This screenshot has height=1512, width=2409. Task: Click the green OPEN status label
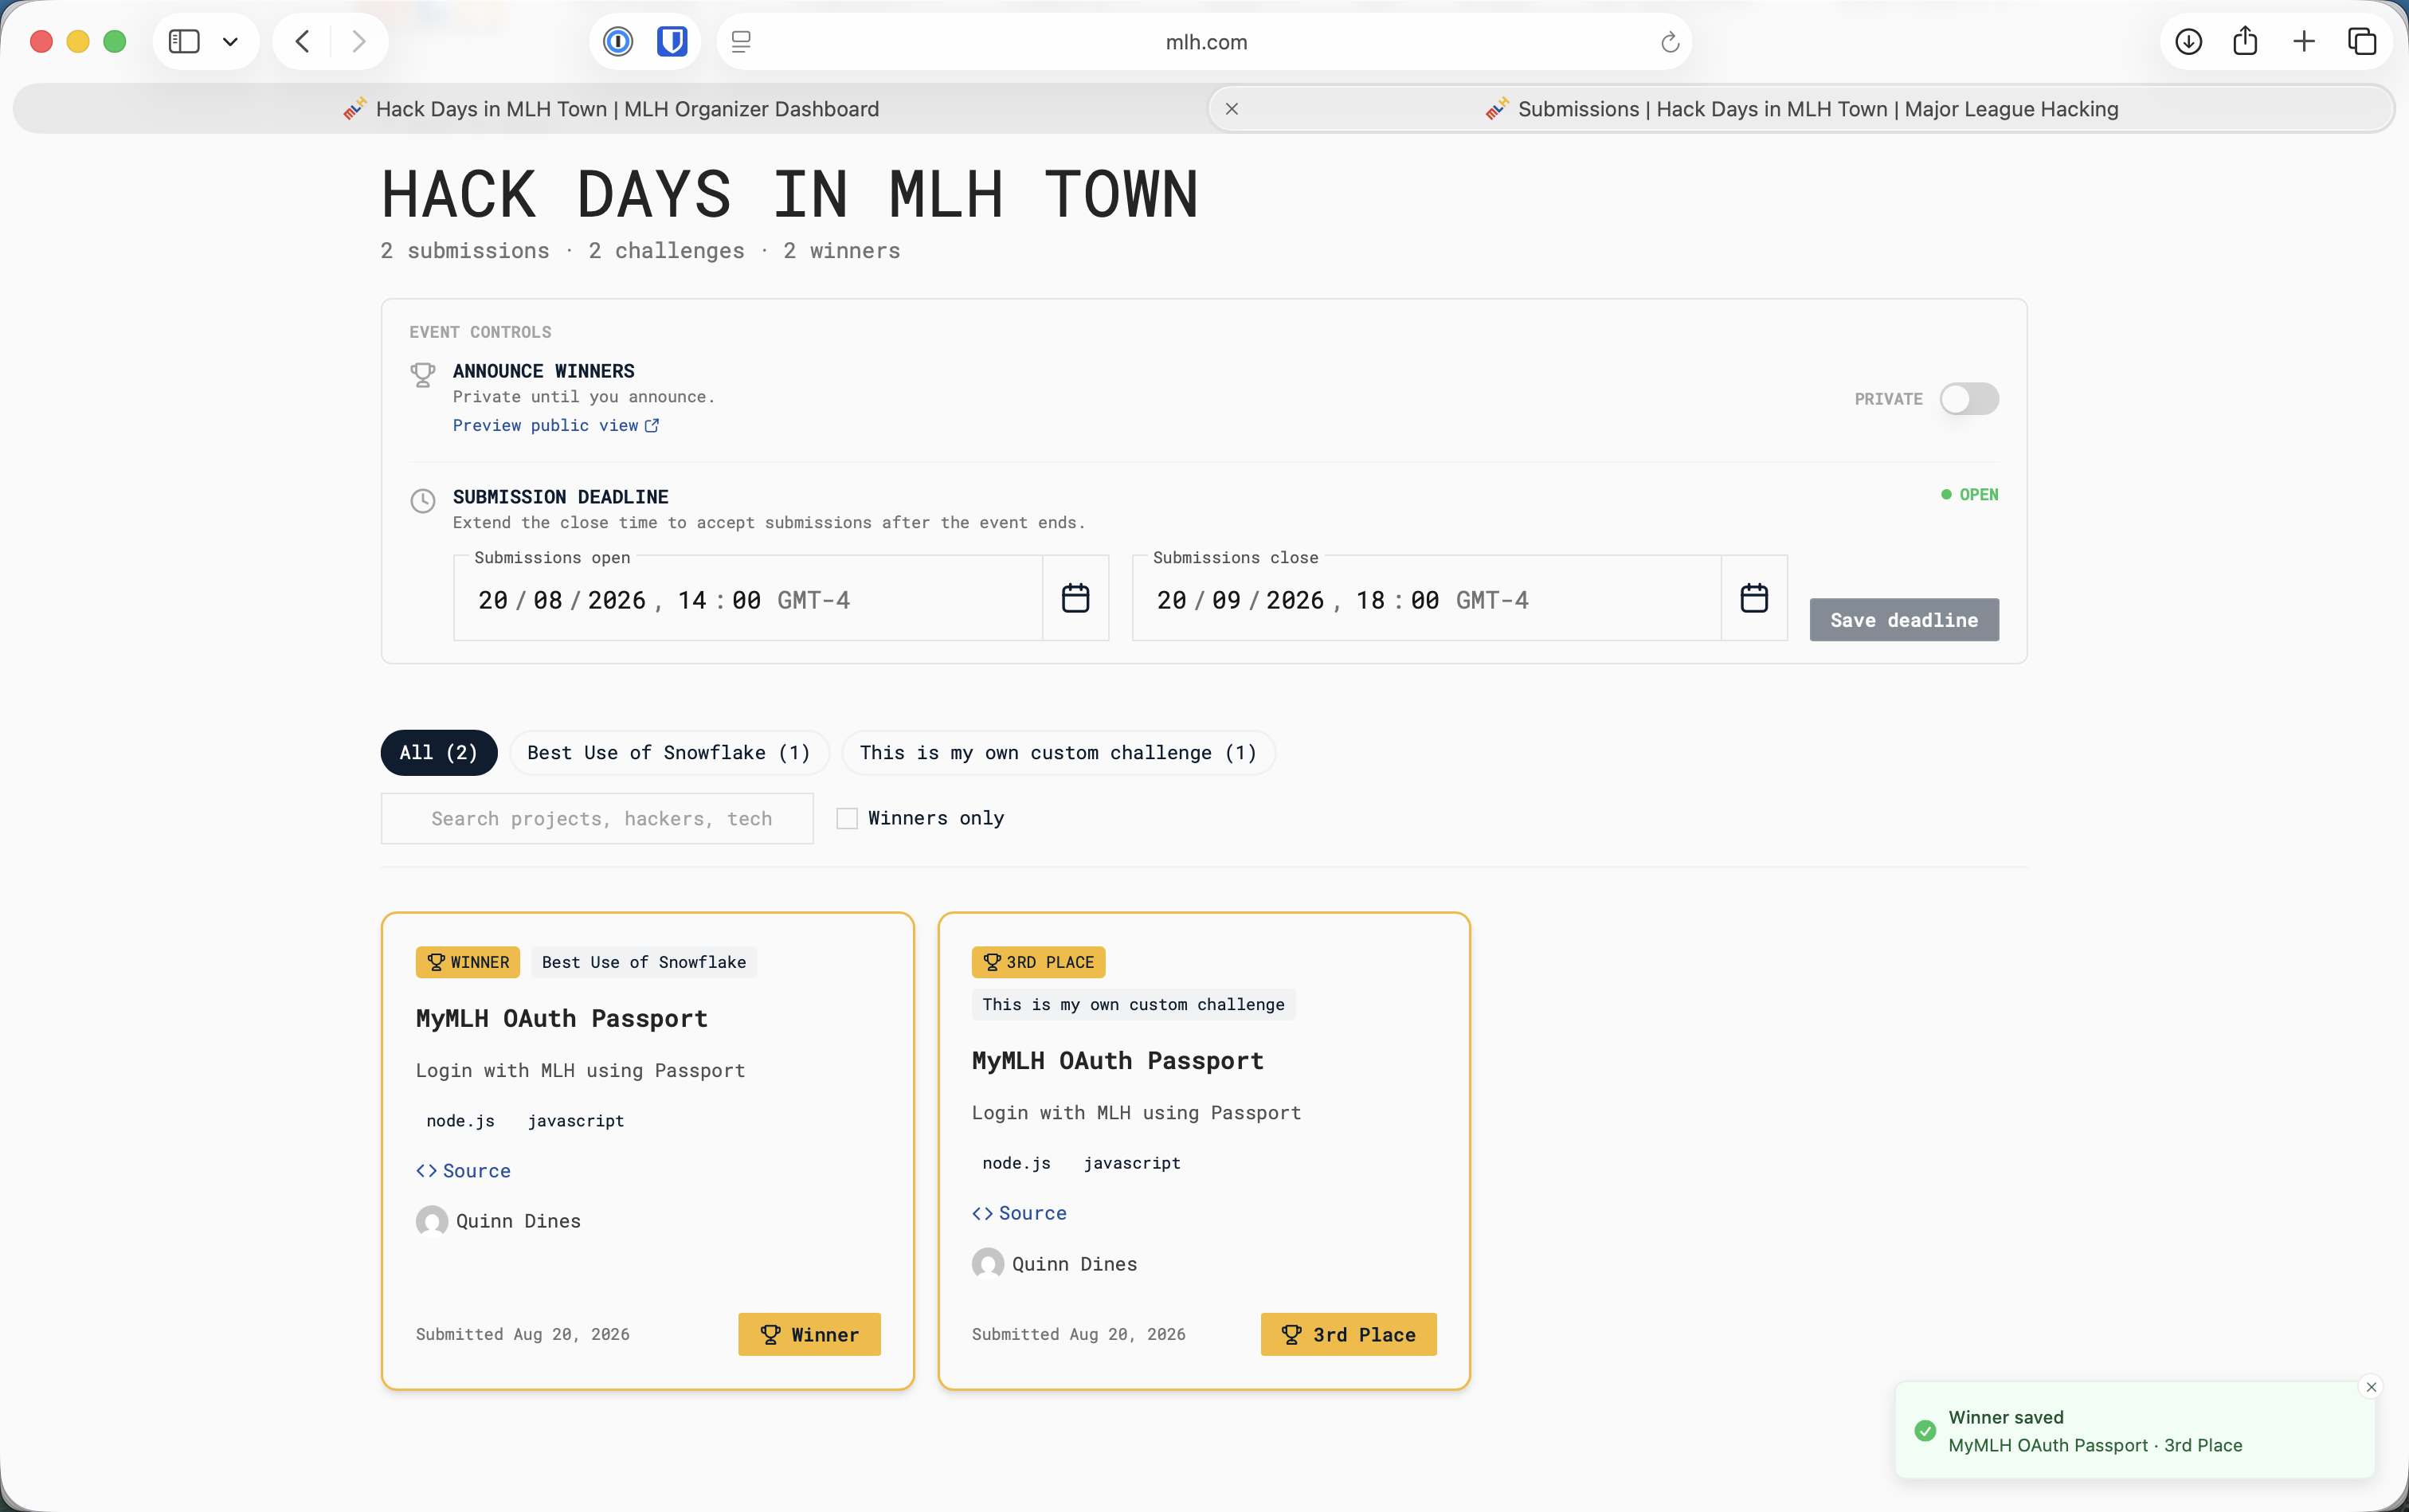tap(1969, 495)
